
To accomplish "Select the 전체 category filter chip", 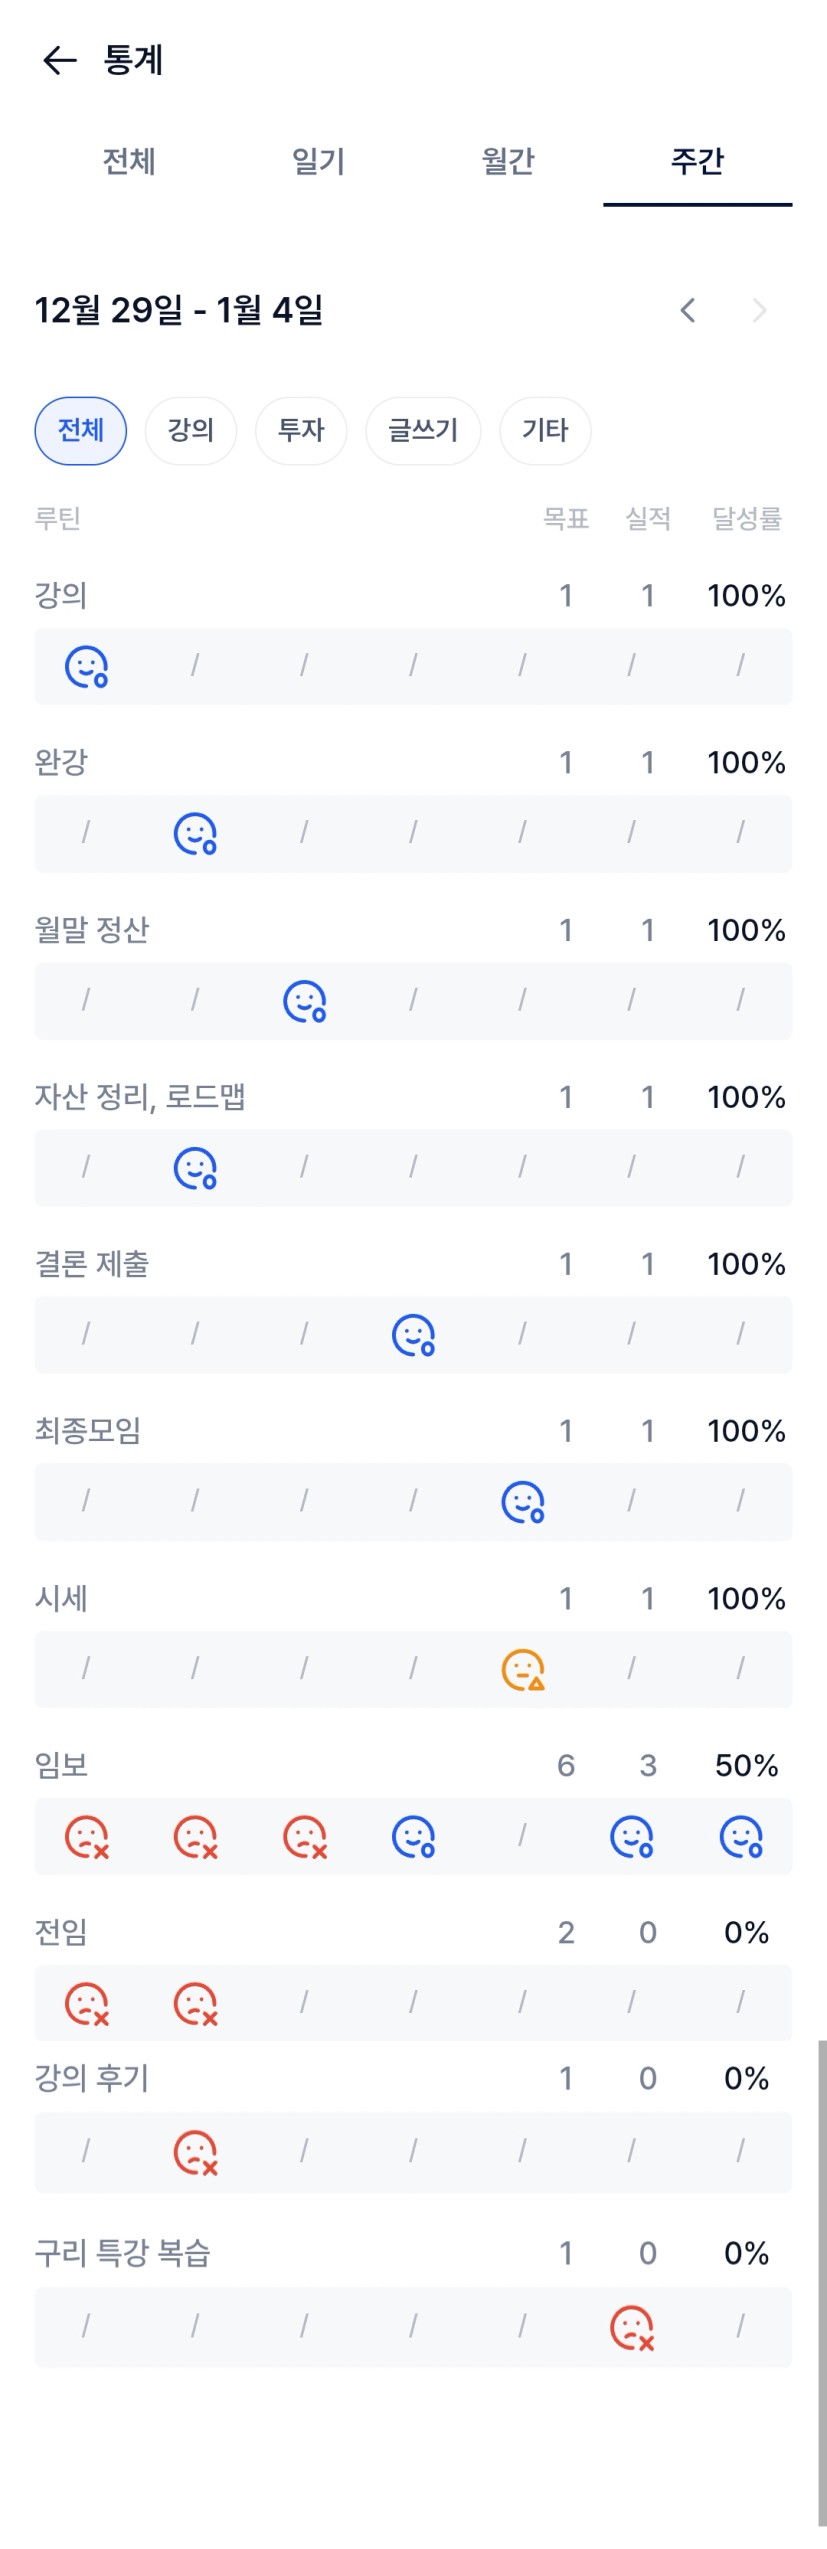I will [81, 431].
